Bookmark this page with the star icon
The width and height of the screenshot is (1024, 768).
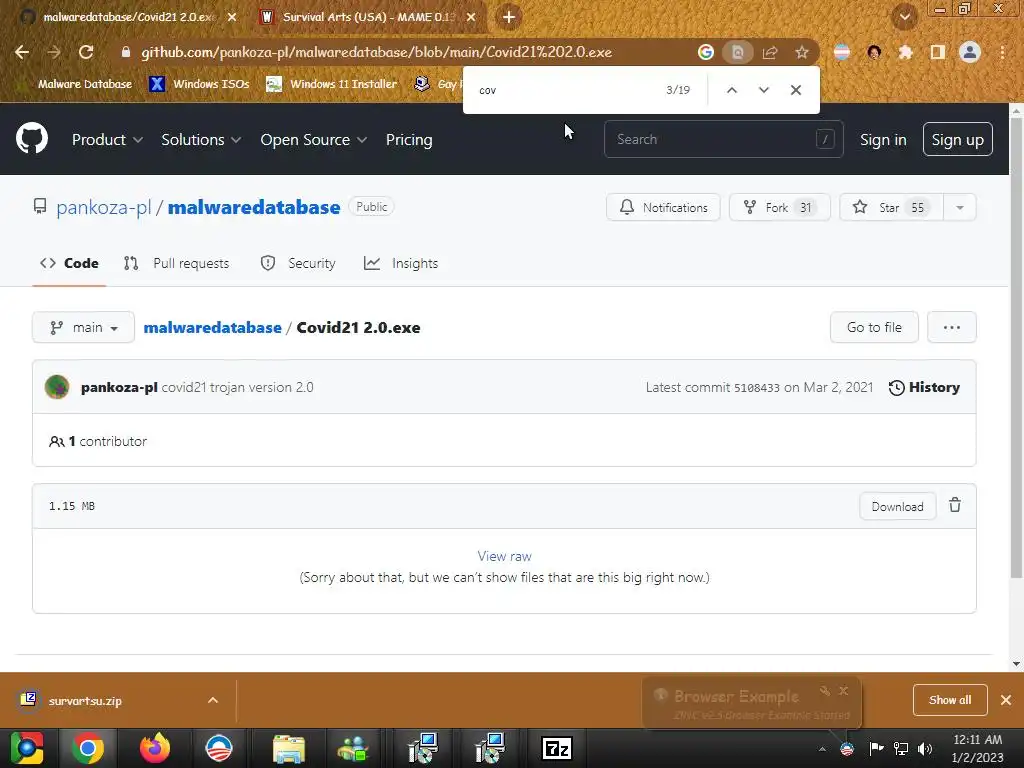click(801, 52)
